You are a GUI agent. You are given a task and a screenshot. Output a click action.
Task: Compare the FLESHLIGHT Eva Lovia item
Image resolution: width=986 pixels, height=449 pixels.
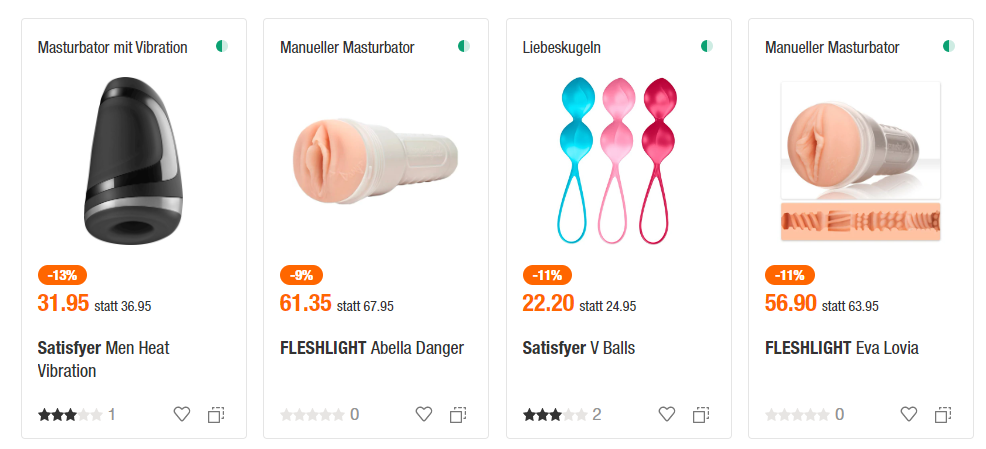coord(943,414)
